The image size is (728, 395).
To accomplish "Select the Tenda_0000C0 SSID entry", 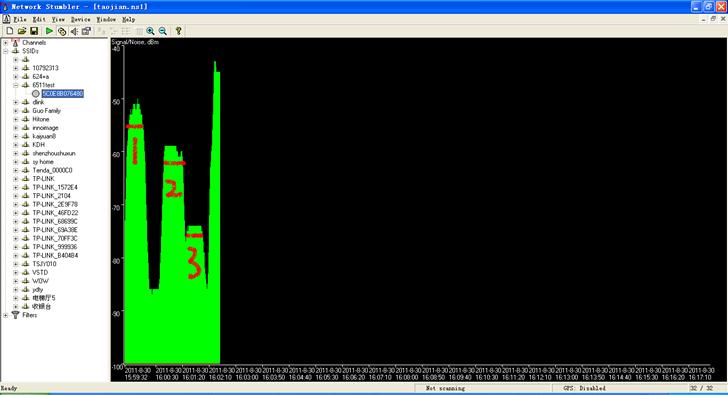I will [x=52, y=170].
